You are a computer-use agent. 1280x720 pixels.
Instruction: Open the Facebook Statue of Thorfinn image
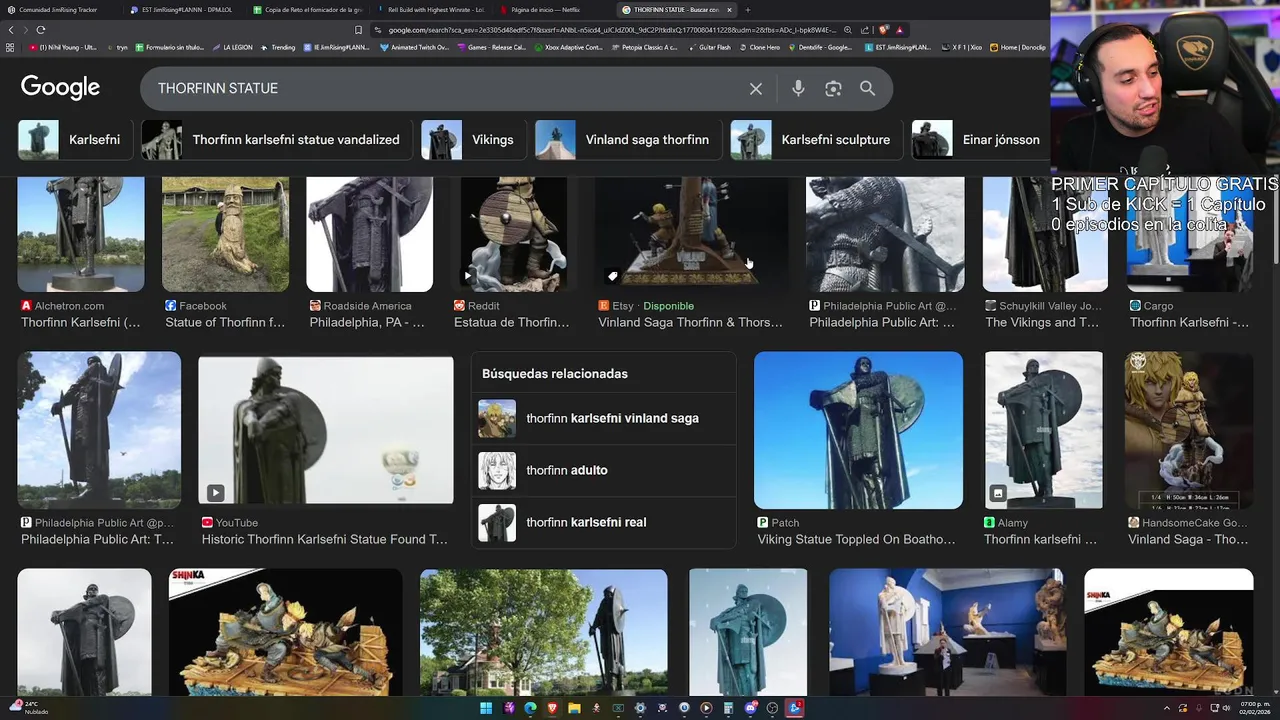(x=226, y=235)
